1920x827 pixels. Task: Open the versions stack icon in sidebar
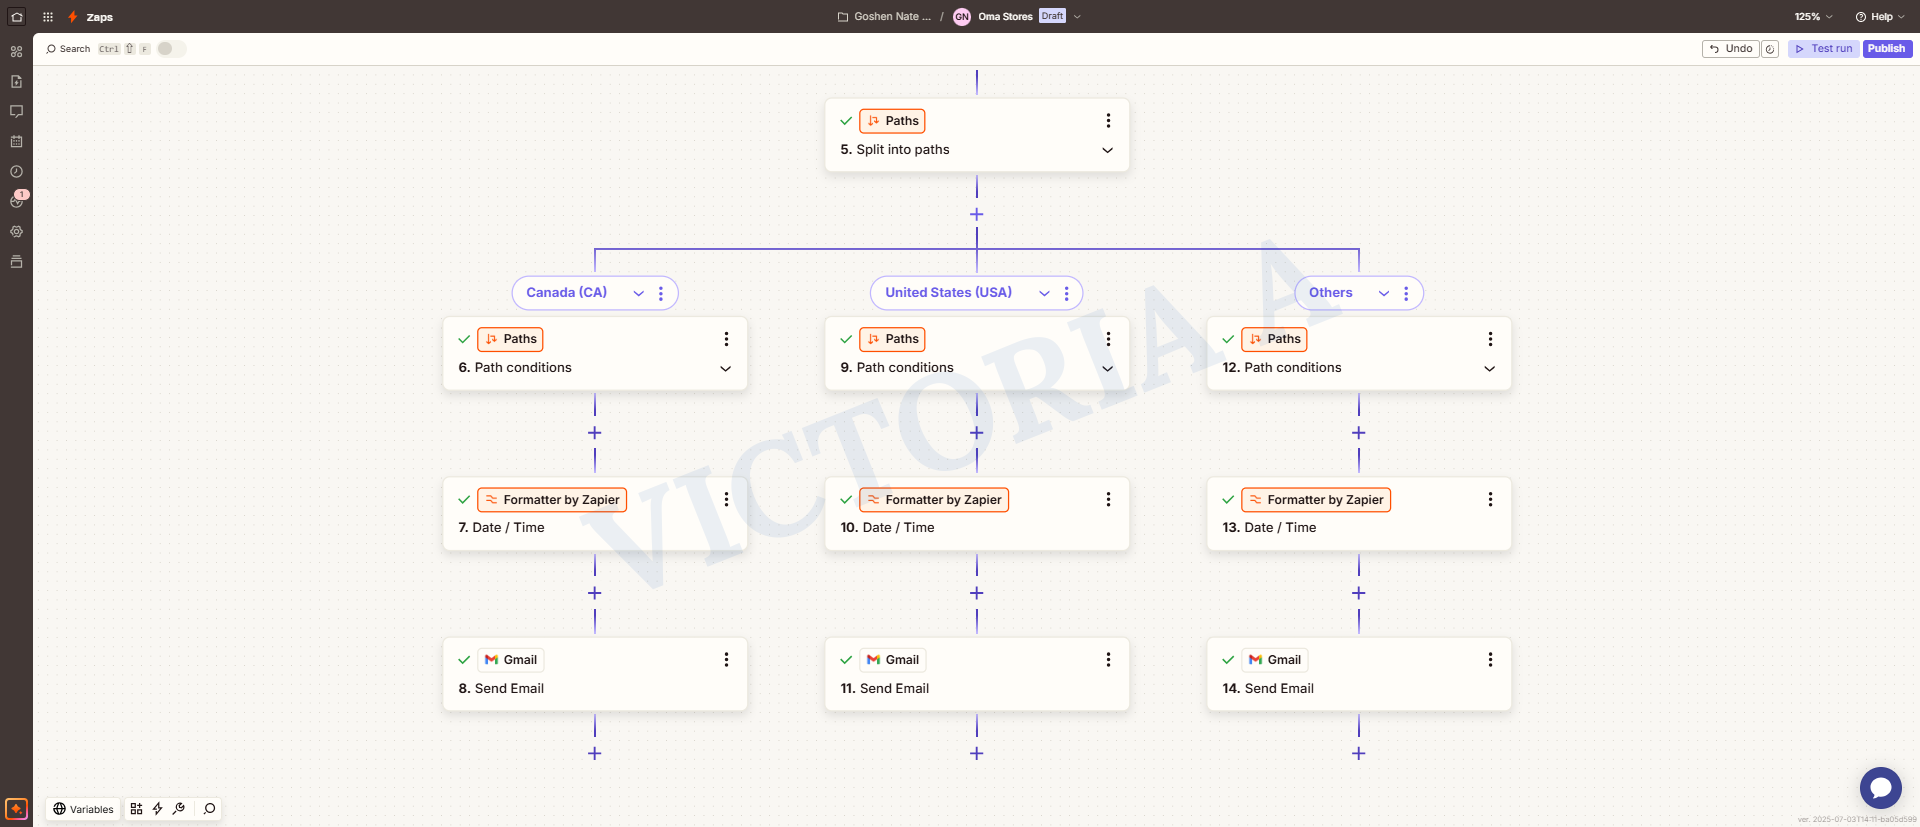coord(16,262)
